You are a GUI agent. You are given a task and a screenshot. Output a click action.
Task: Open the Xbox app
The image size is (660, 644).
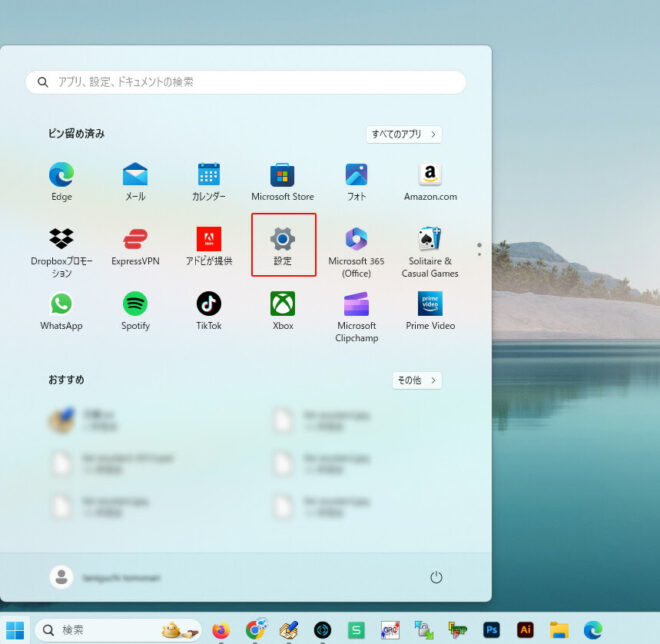[x=282, y=311]
